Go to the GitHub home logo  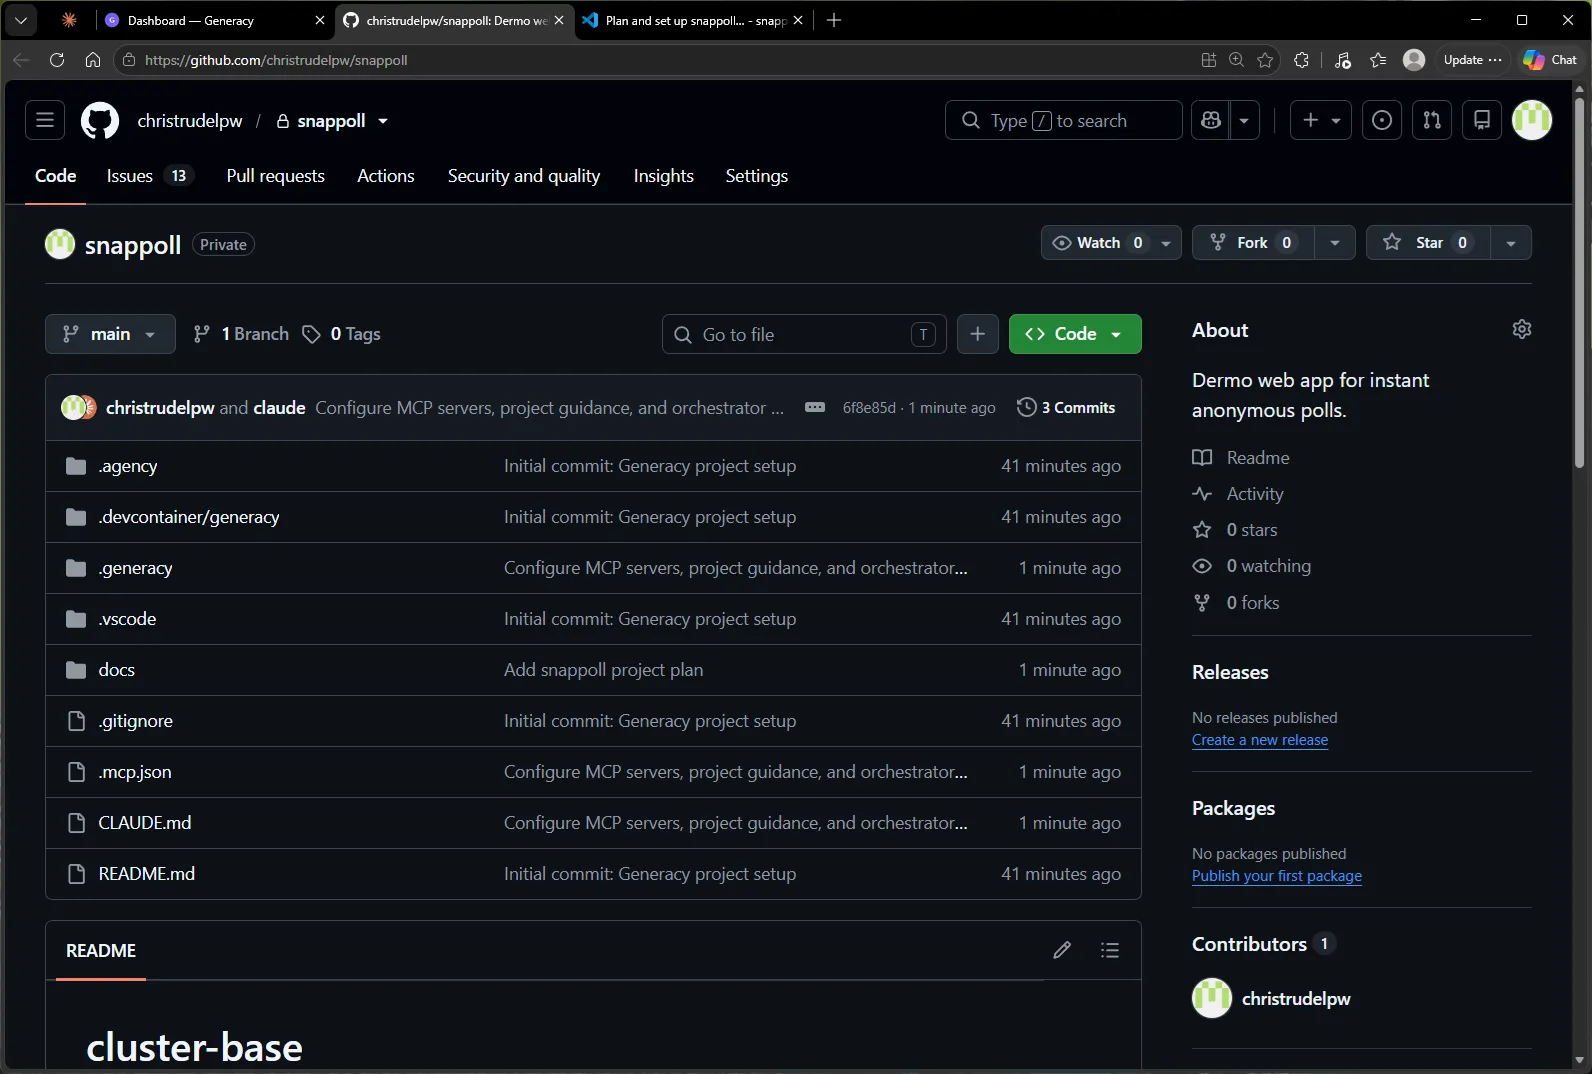point(100,121)
